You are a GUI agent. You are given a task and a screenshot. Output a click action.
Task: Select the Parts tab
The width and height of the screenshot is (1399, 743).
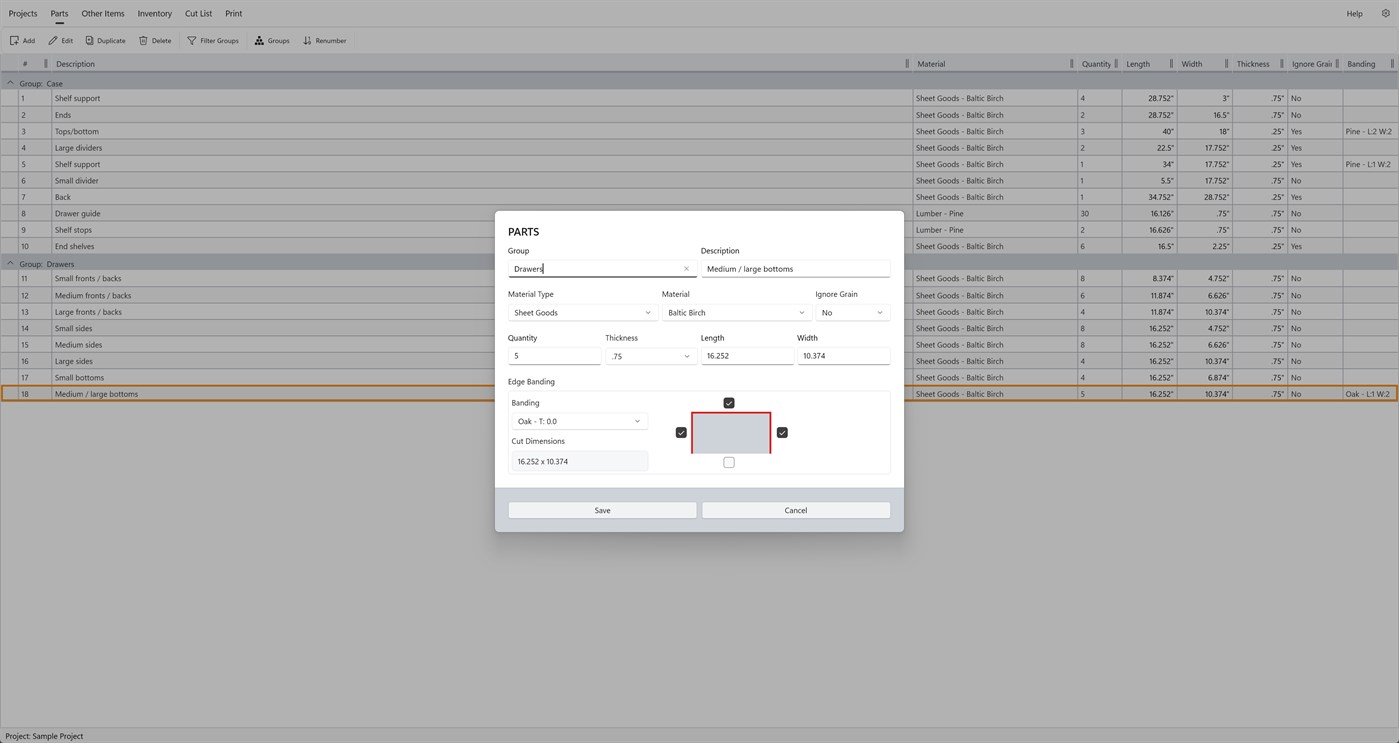coord(60,14)
